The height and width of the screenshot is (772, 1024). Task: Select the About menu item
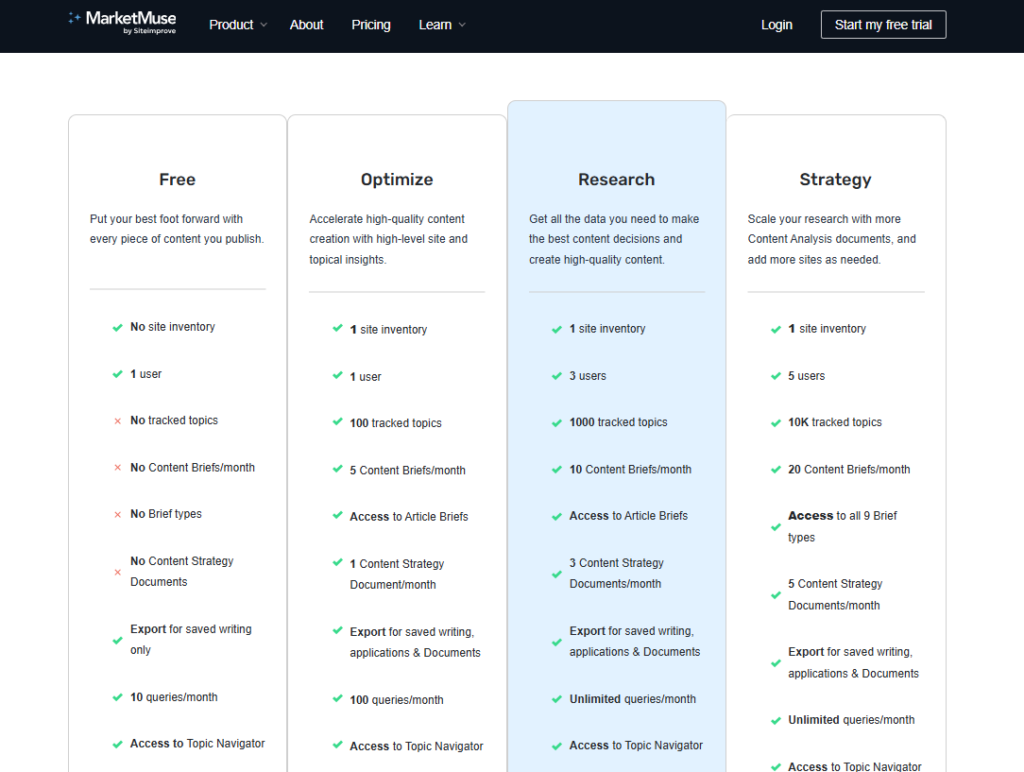click(306, 25)
